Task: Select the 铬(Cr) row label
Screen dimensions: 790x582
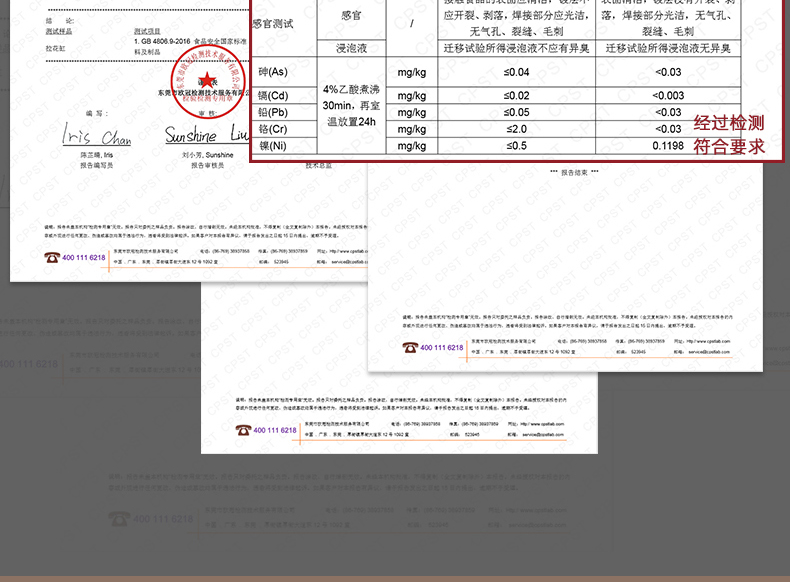Action: tap(272, 130)
